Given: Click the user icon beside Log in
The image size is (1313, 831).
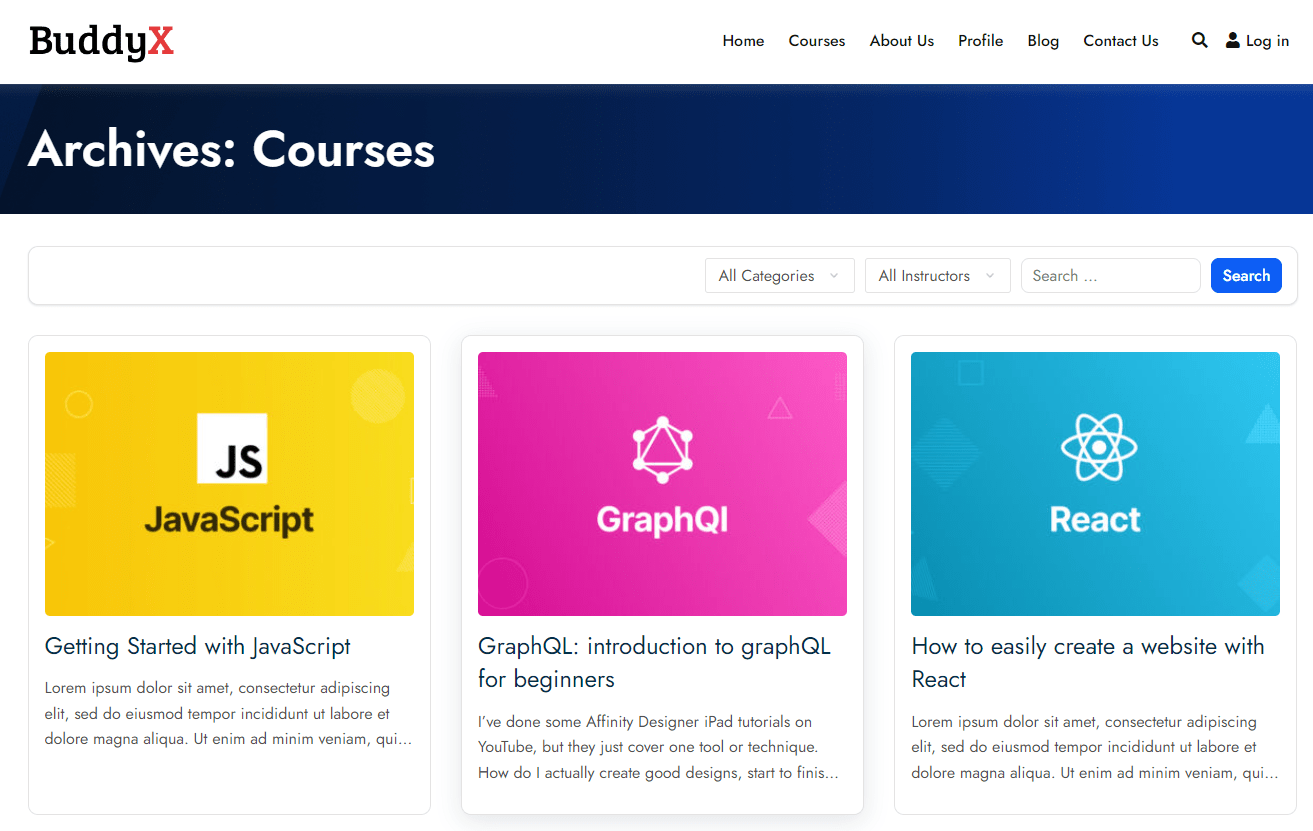Looking at the screenshot, I should (x=1232, y=41).
